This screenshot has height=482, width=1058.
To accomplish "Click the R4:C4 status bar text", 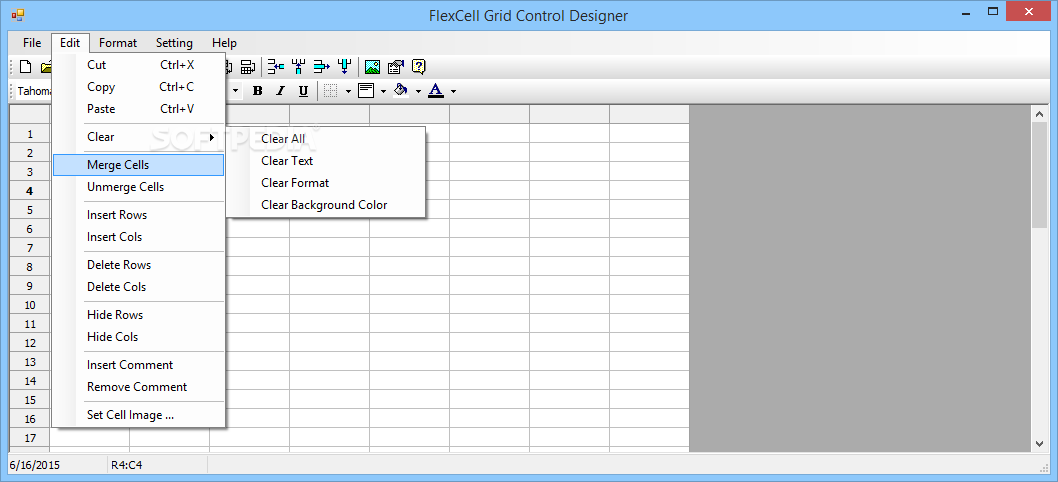I will (x=126, y=465).
